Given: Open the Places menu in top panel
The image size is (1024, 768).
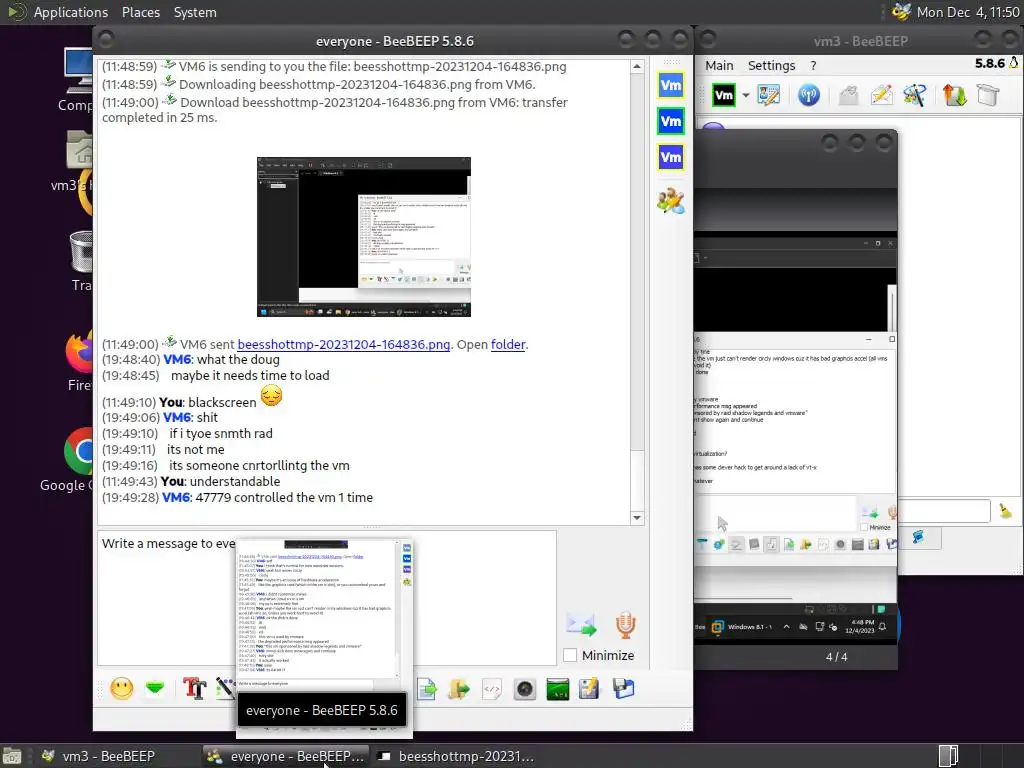Looking at the screenshot, I should pyautogui.click(x=140, y=12).
